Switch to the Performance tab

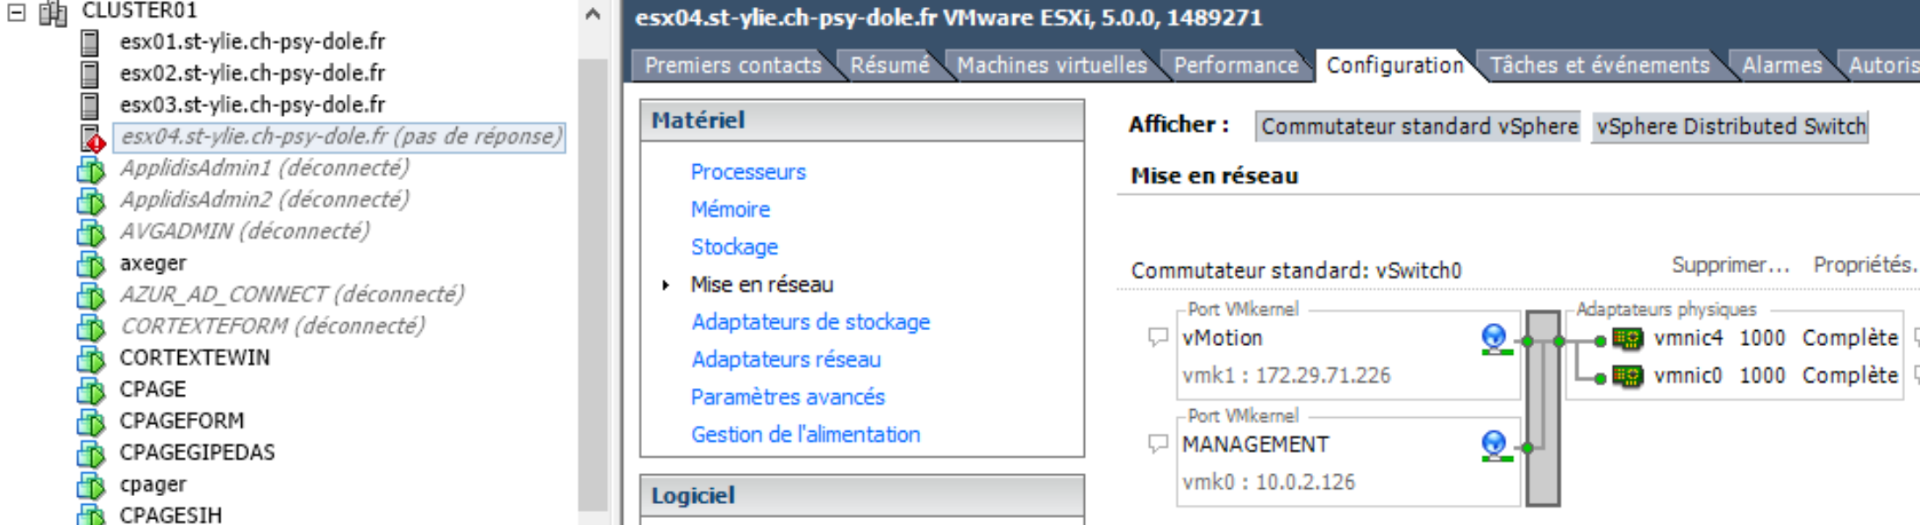(x=1235, y=65)
